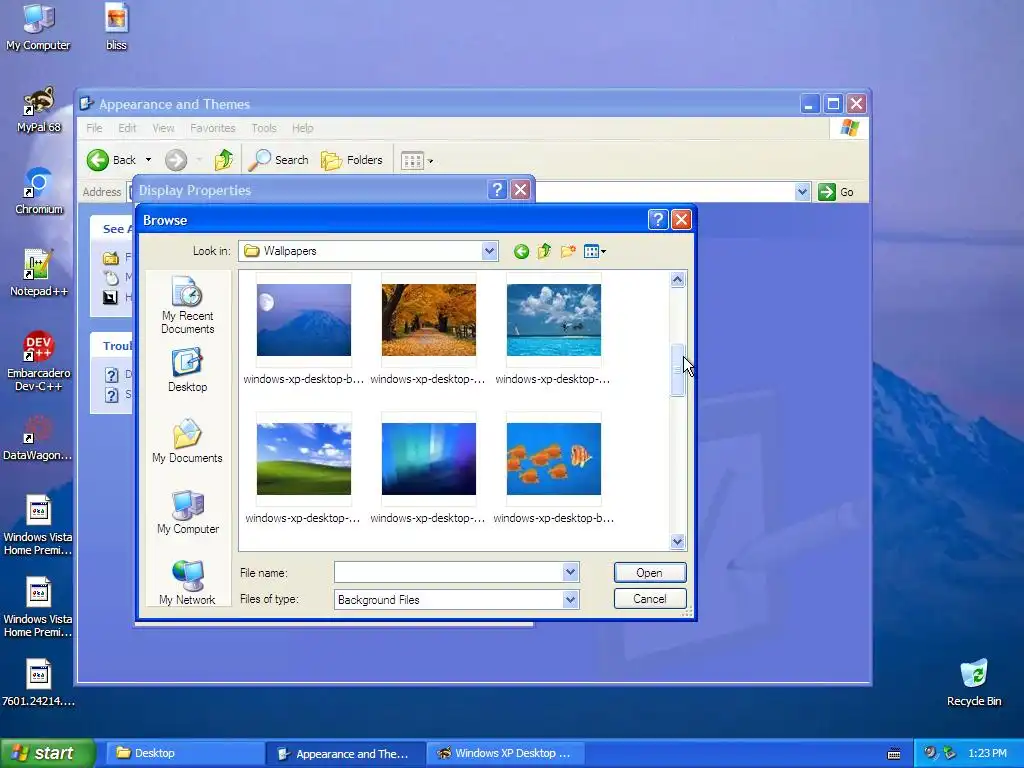
Task: Open Edit menu in Appearance and Themes
Action: click(x=127, y=128)
